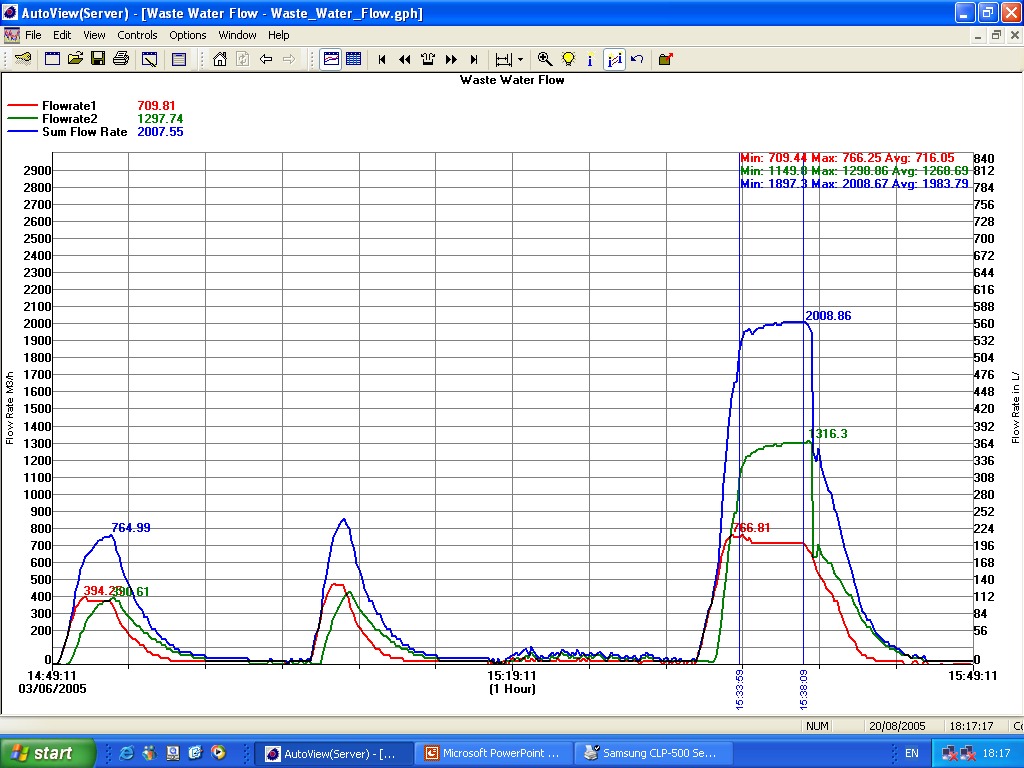The image size is (1024, 768).
Task: Open the time span dropdown arrow
Action: point(520,59)
